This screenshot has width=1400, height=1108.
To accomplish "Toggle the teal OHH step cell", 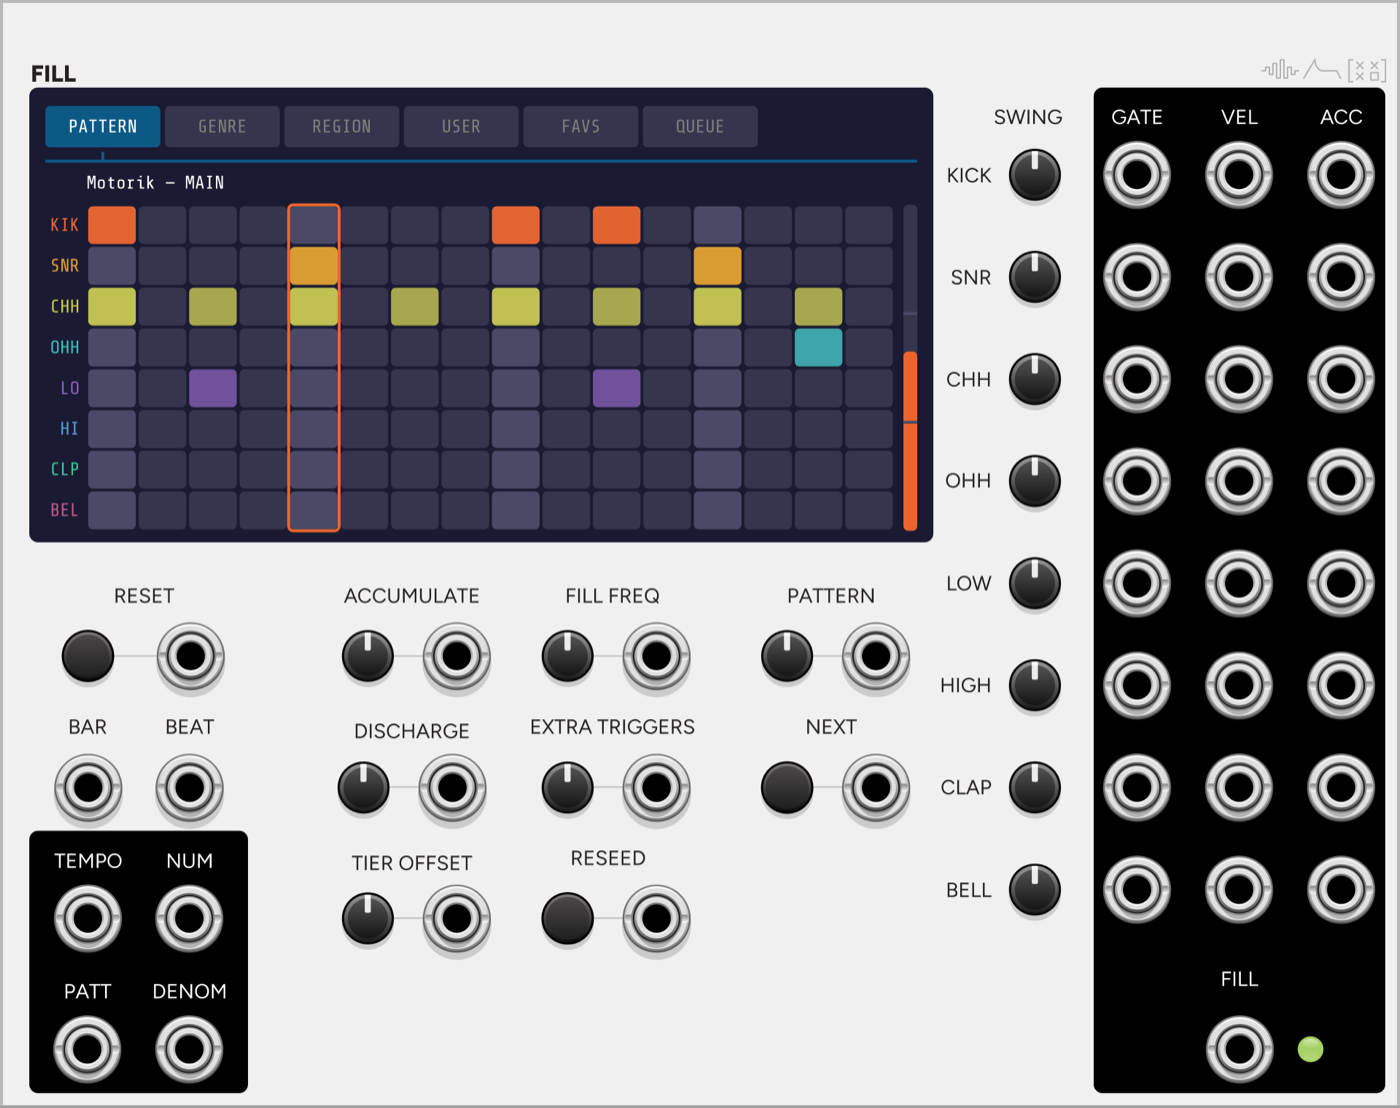I will click(818, 347).
